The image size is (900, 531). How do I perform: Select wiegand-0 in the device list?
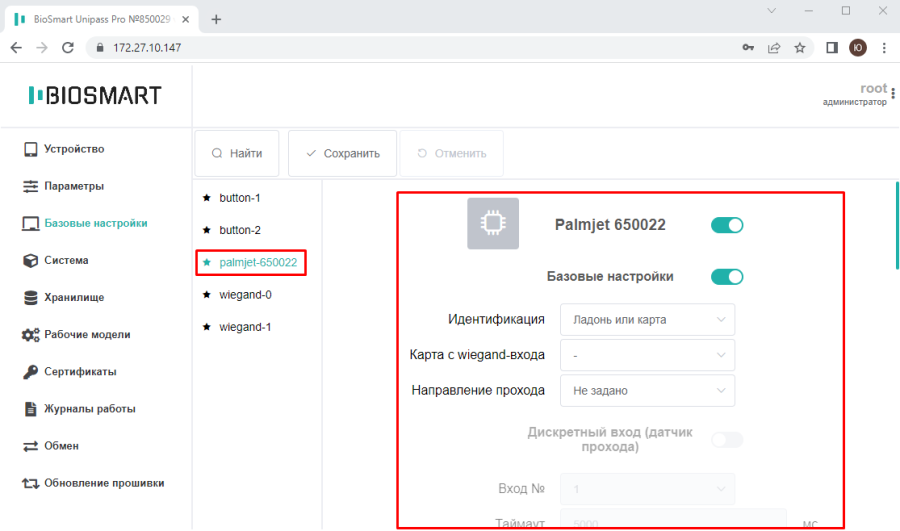(x=245, y=294)
